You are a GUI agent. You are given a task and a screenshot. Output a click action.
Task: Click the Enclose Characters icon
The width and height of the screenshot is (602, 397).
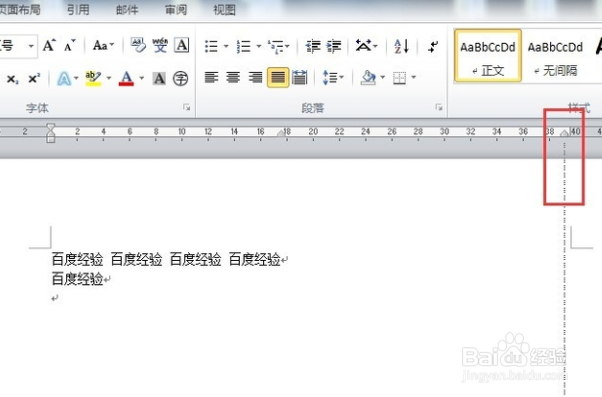[x=180, y=78]
